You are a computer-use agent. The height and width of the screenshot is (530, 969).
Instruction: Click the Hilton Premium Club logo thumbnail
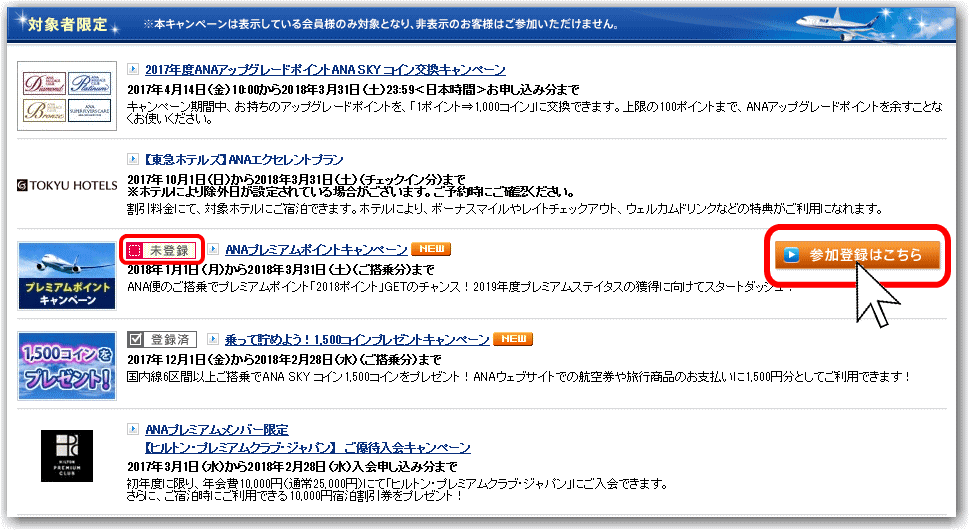[x=67, y=456]
